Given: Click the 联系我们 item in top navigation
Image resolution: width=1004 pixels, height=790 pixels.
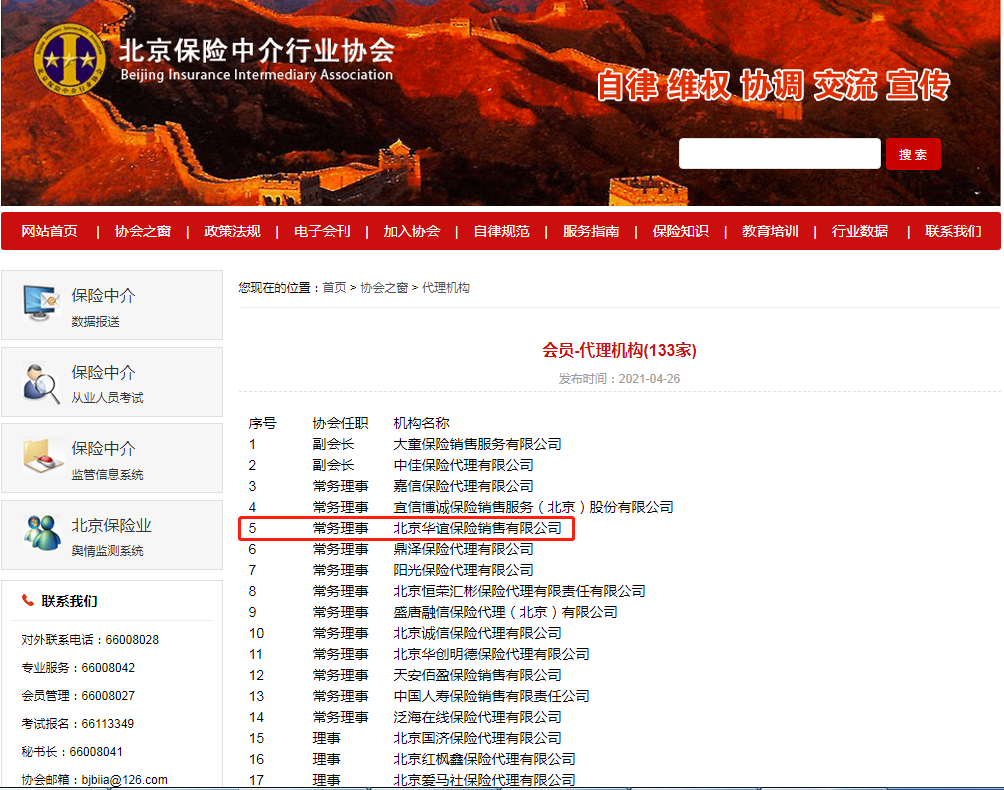Looking at the screenshot, I should coord(952,231).
